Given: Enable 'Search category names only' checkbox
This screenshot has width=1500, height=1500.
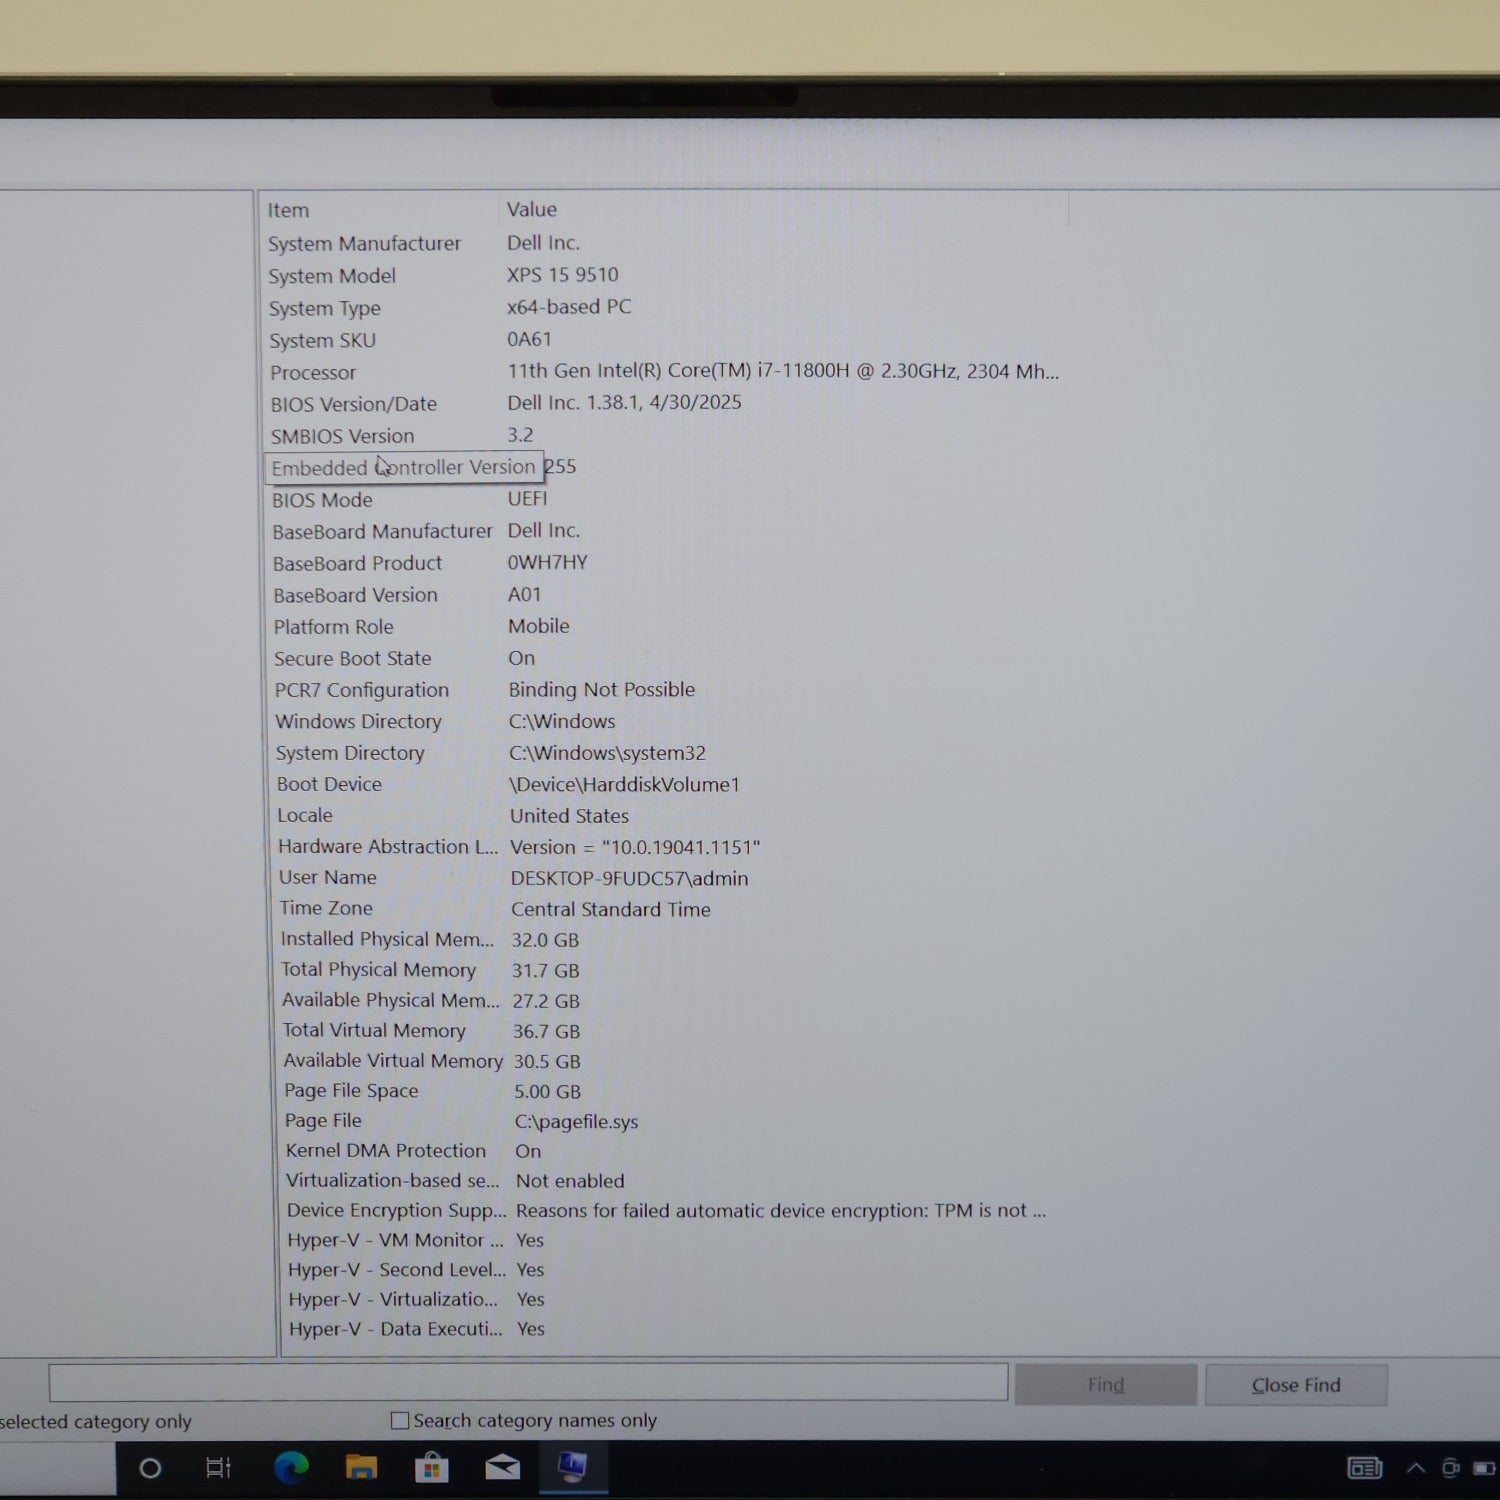Looking at the screenshot, I should click(x=400, y=1420).
